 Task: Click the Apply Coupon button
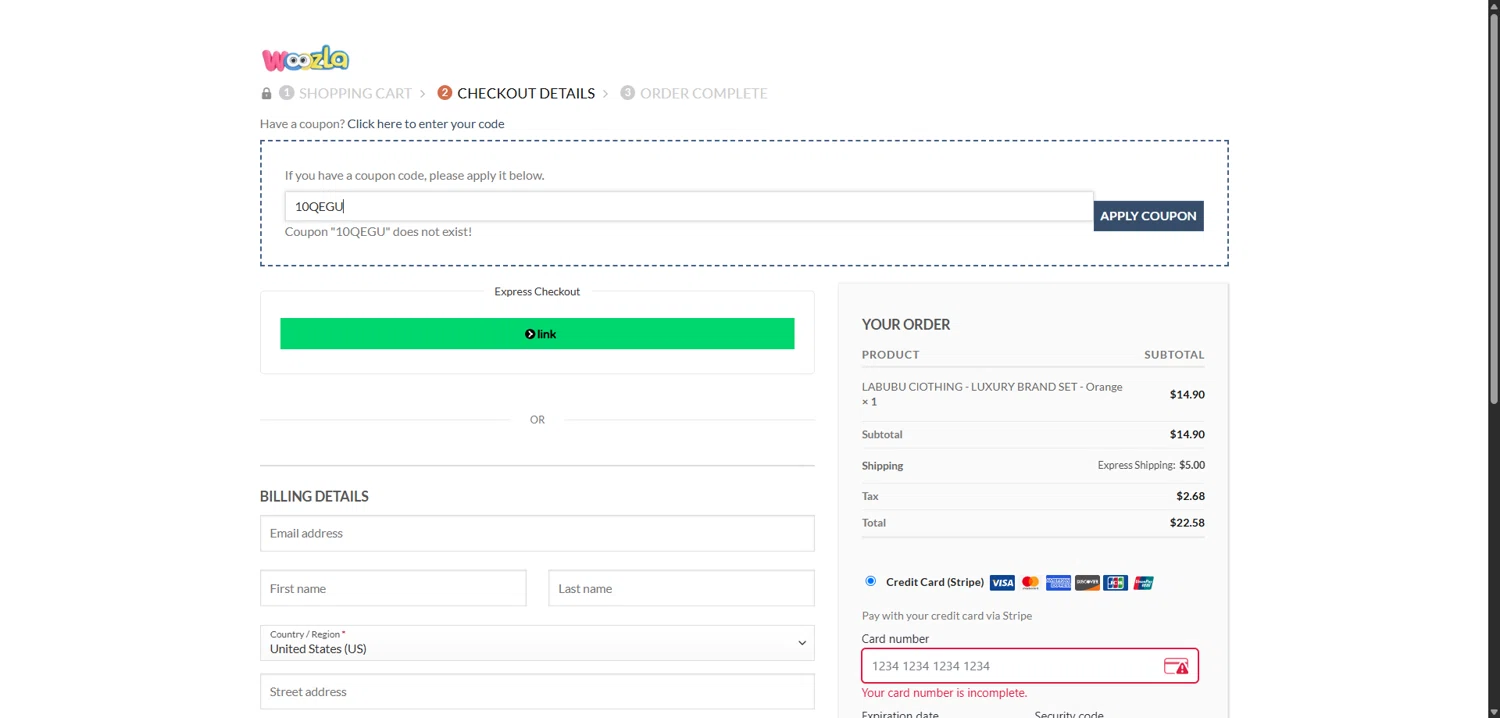point(1148,216)
